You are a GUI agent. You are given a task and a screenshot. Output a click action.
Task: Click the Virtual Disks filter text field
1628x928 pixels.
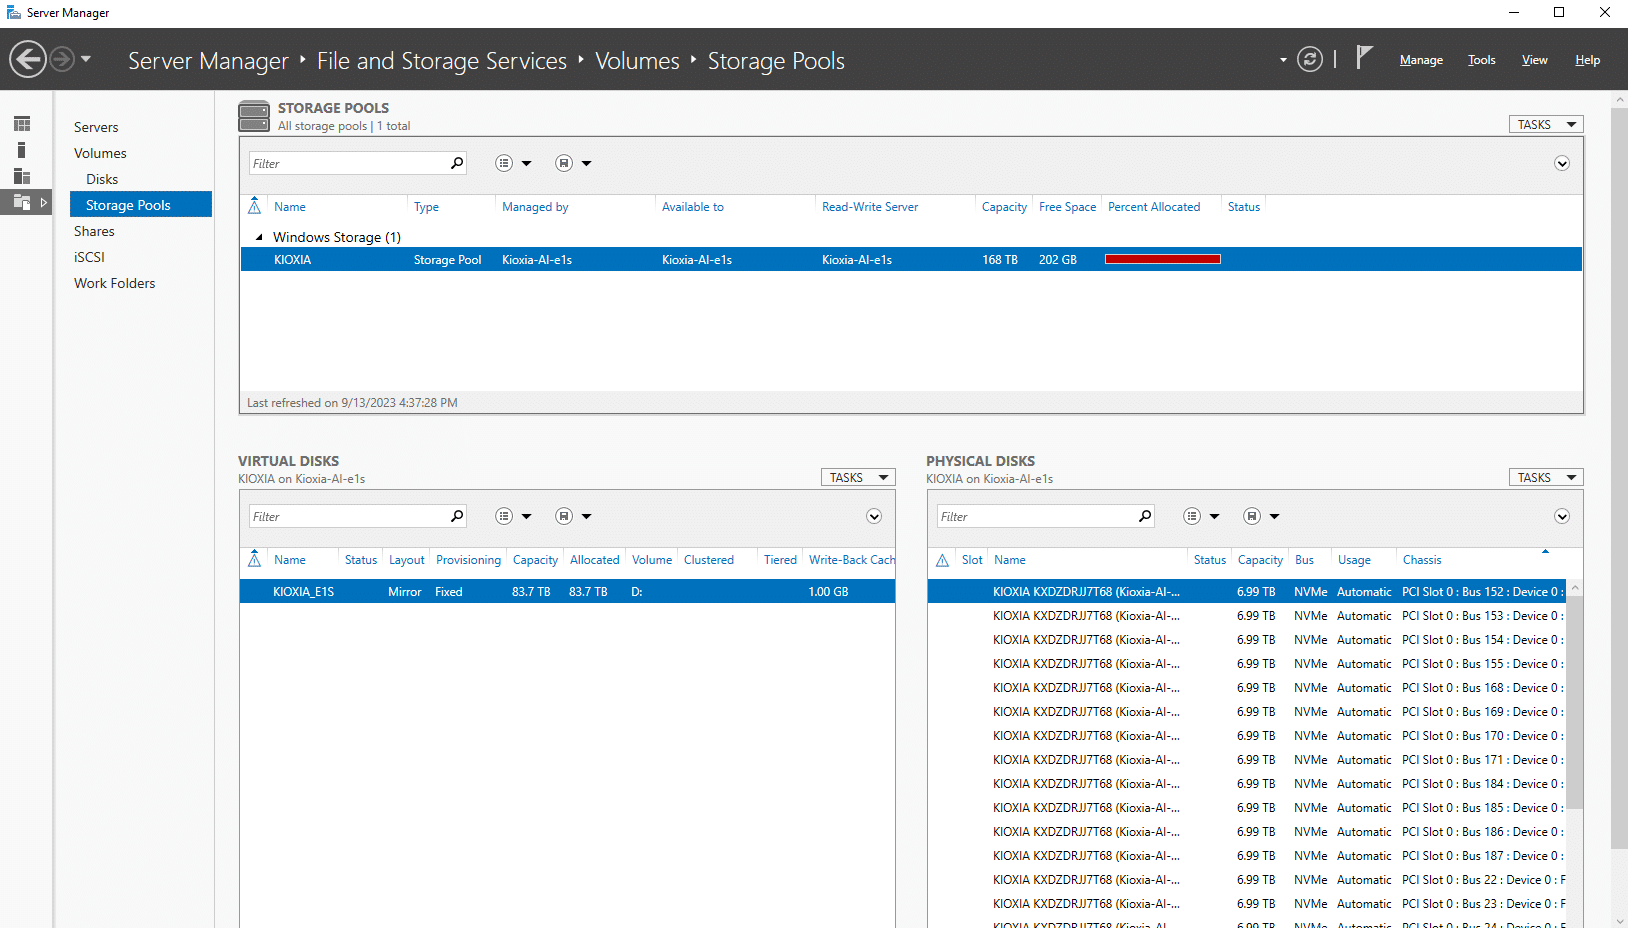[x=347, y=516]
